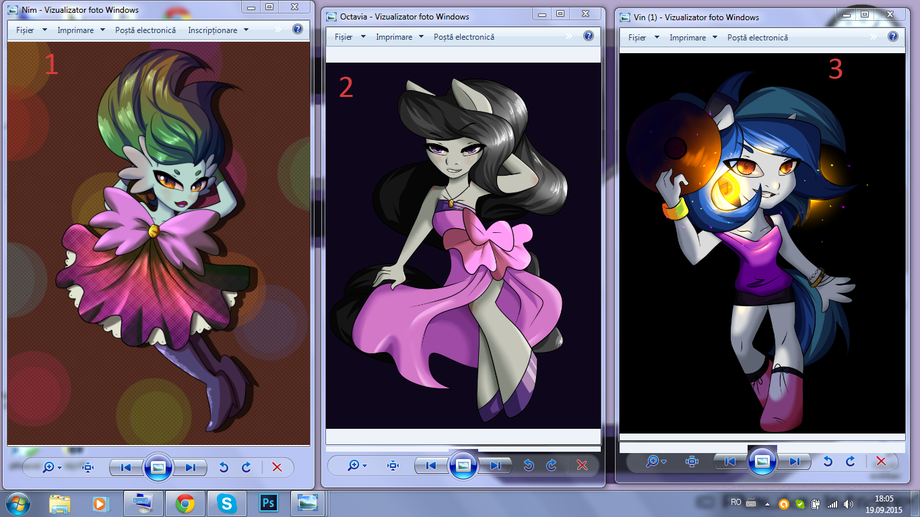Open the Fișier menu in the Nim window
Image resolution: width=920 pixels, height=517 pixels.
(x=29, y=30)
